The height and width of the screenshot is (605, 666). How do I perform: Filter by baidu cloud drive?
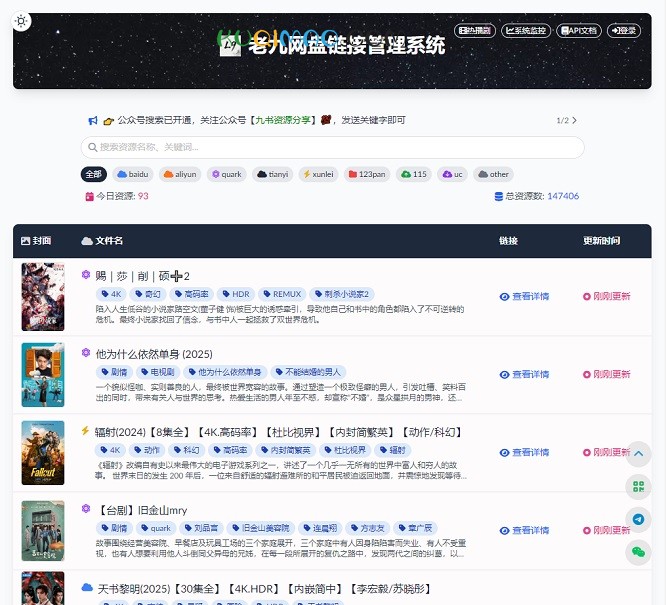pos(133,174)
